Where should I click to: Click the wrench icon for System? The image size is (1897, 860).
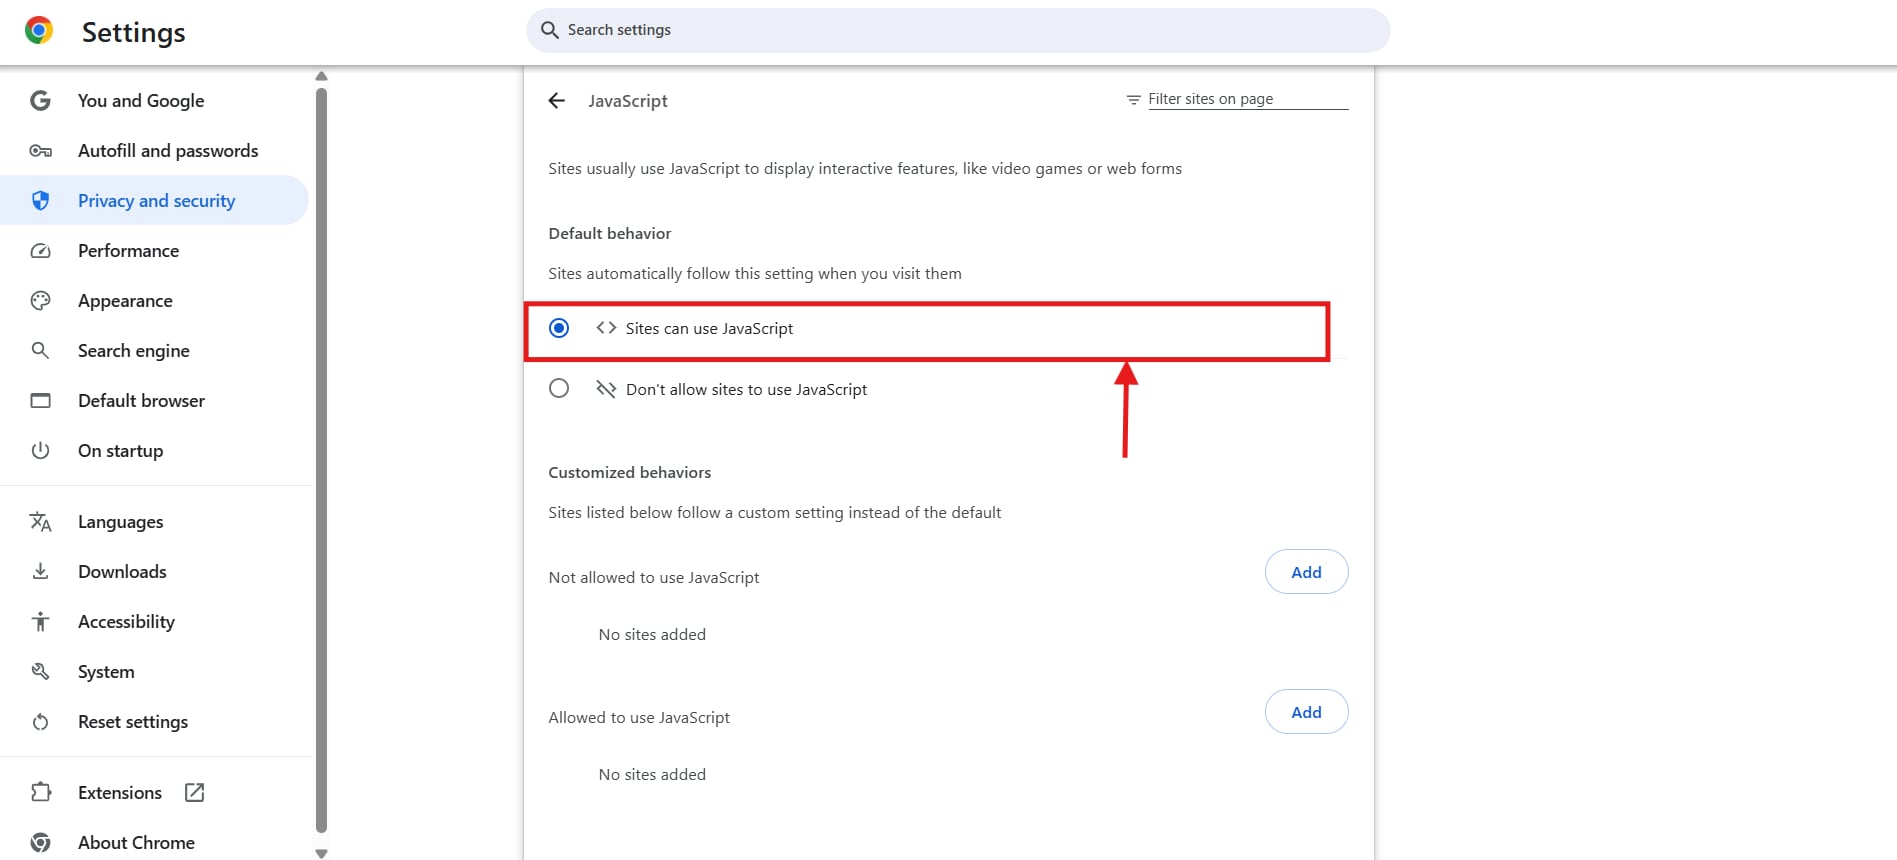pos(40,671)
